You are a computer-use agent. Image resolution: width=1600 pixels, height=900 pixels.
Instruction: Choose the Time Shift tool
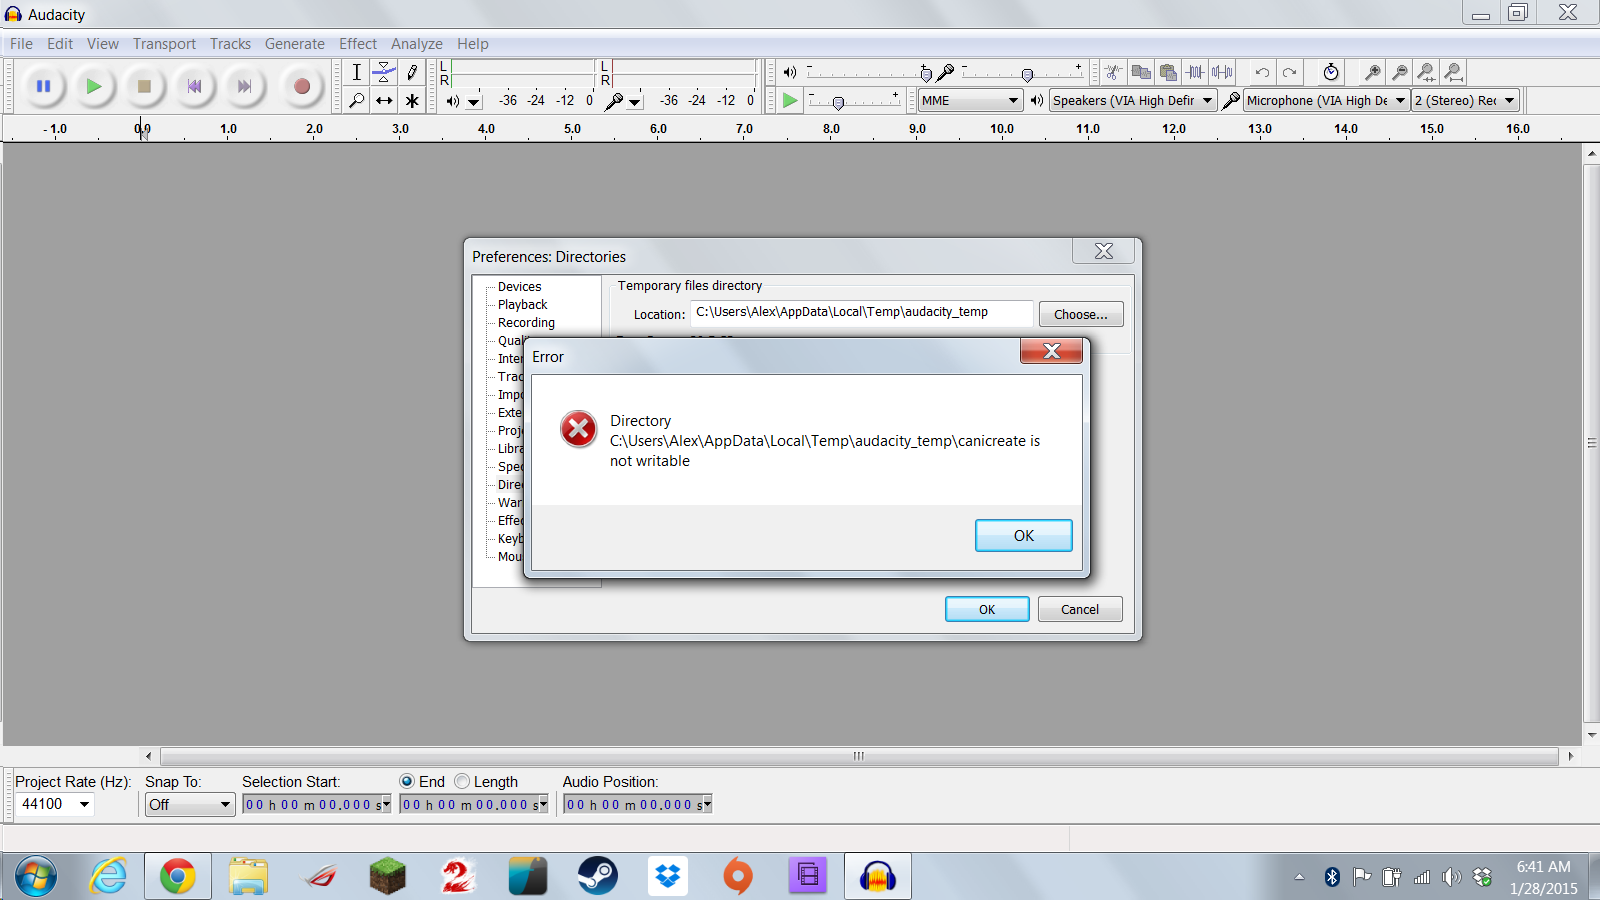384,101
